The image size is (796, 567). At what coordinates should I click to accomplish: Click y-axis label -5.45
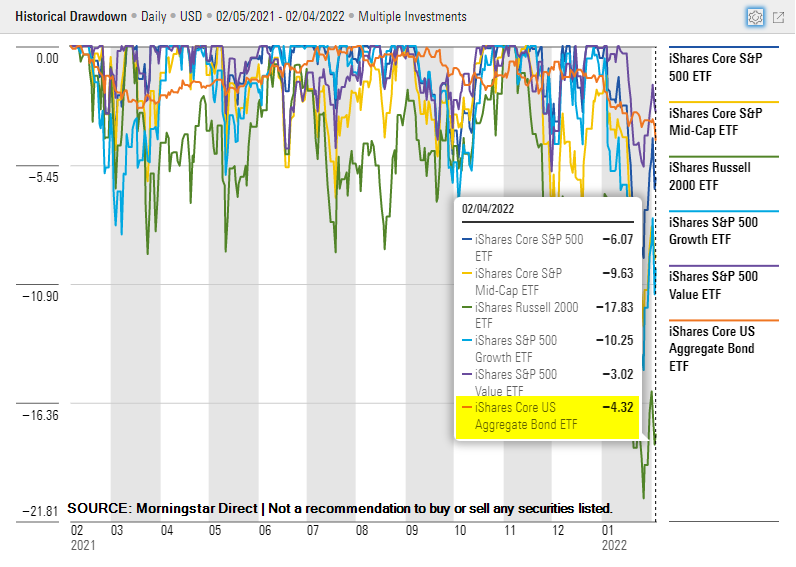click(x=43, y=177)
